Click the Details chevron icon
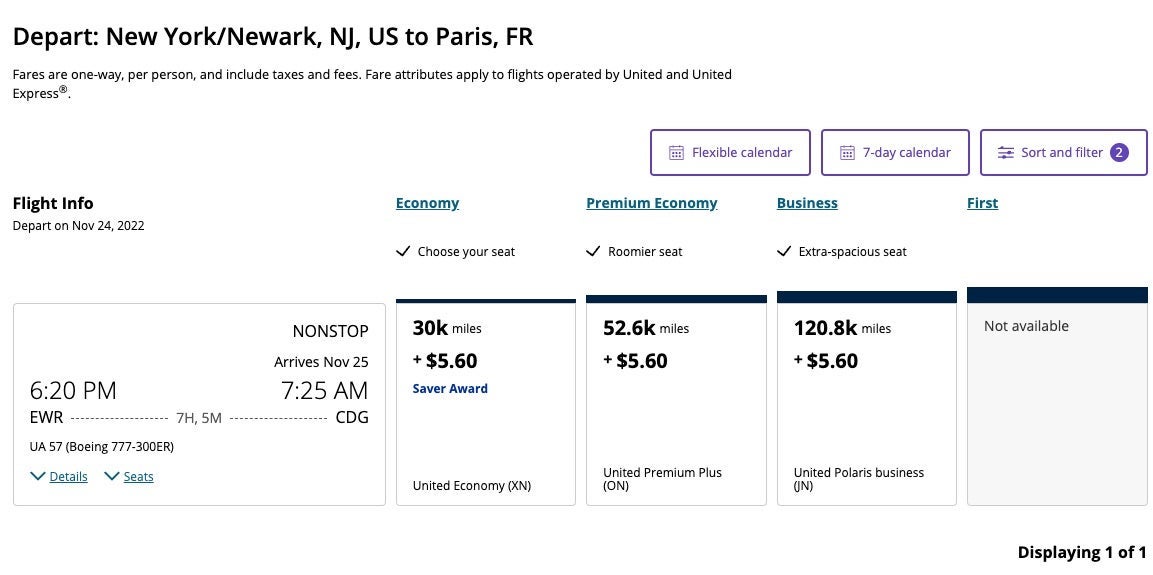 pyautogui.click(x=38, y=477)
